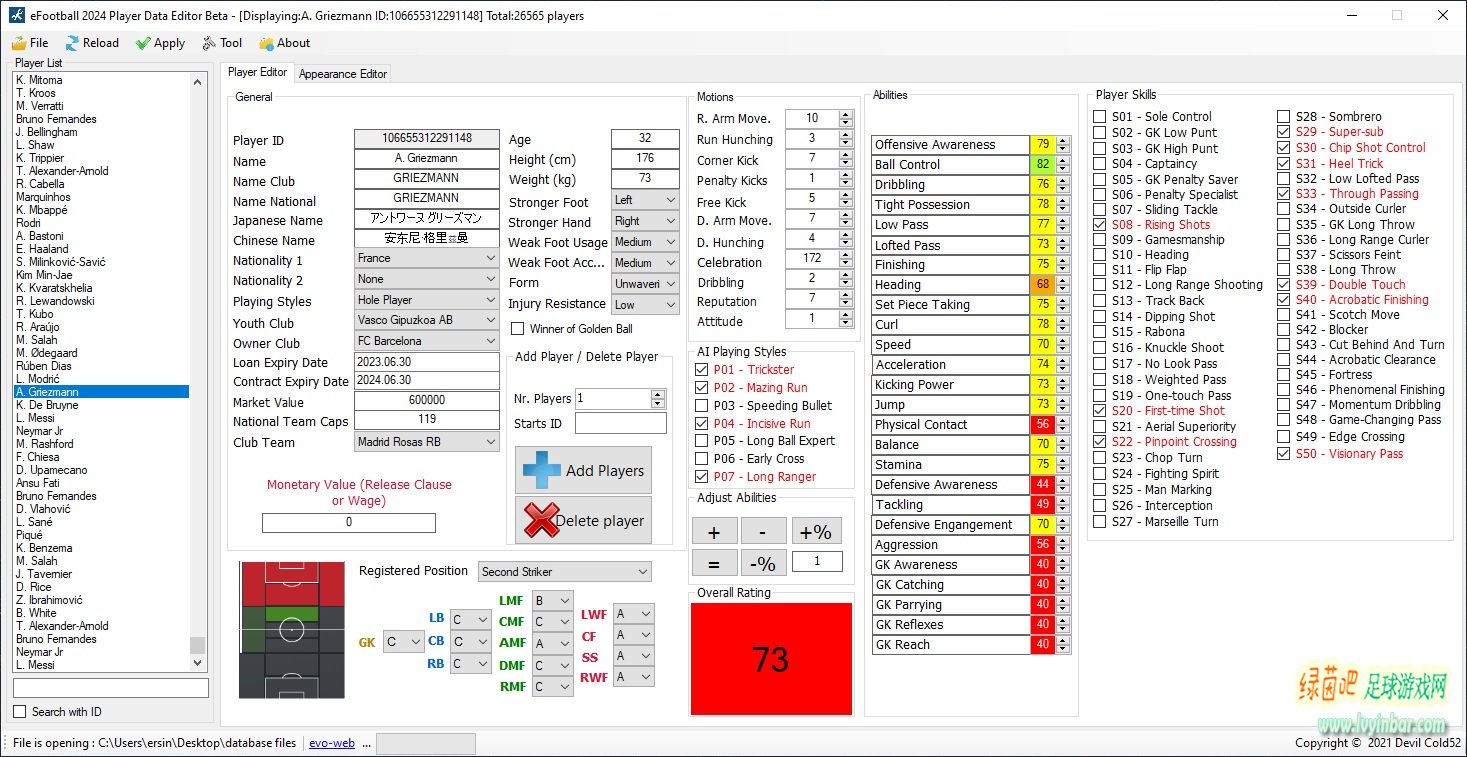This screenshot has width=1467, height=757.
Task: Open the Playing Styles dropdown
Action: 427,300
